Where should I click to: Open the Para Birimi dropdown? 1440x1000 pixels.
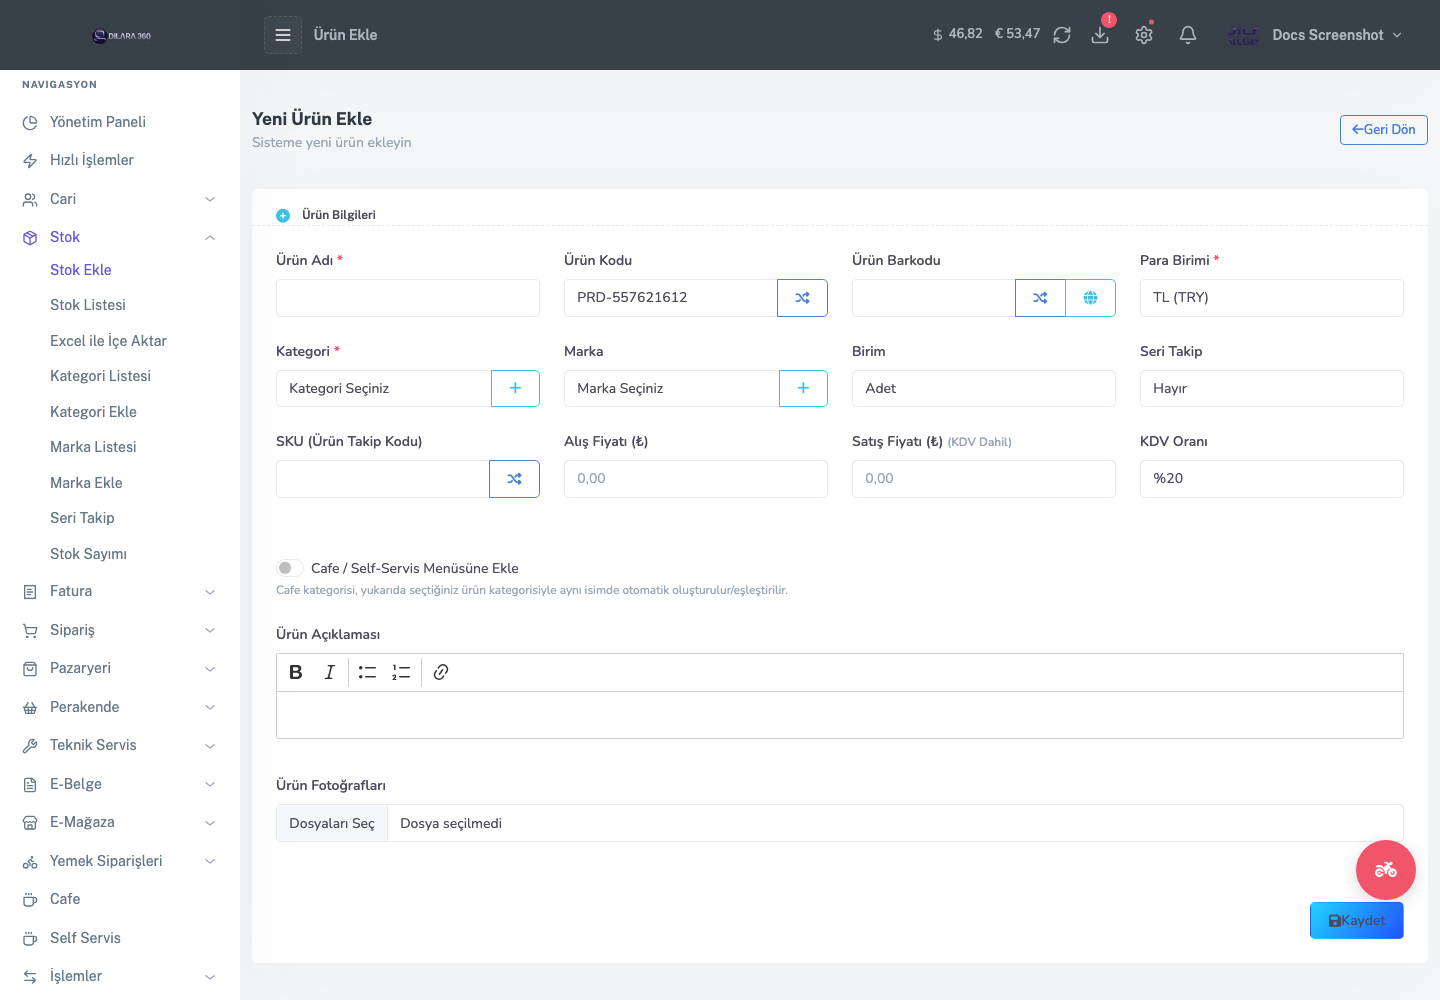(x=1272, y=298)
